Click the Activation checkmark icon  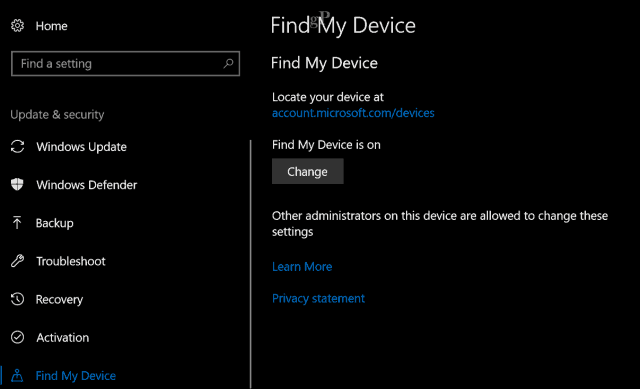coord(17,337)
